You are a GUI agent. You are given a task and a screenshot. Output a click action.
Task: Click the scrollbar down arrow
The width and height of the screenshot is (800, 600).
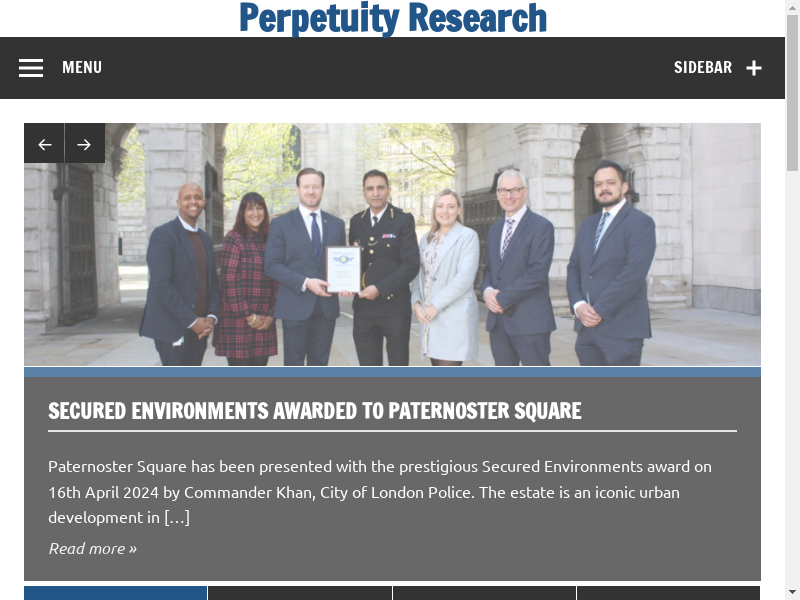(x=792, y=591)
